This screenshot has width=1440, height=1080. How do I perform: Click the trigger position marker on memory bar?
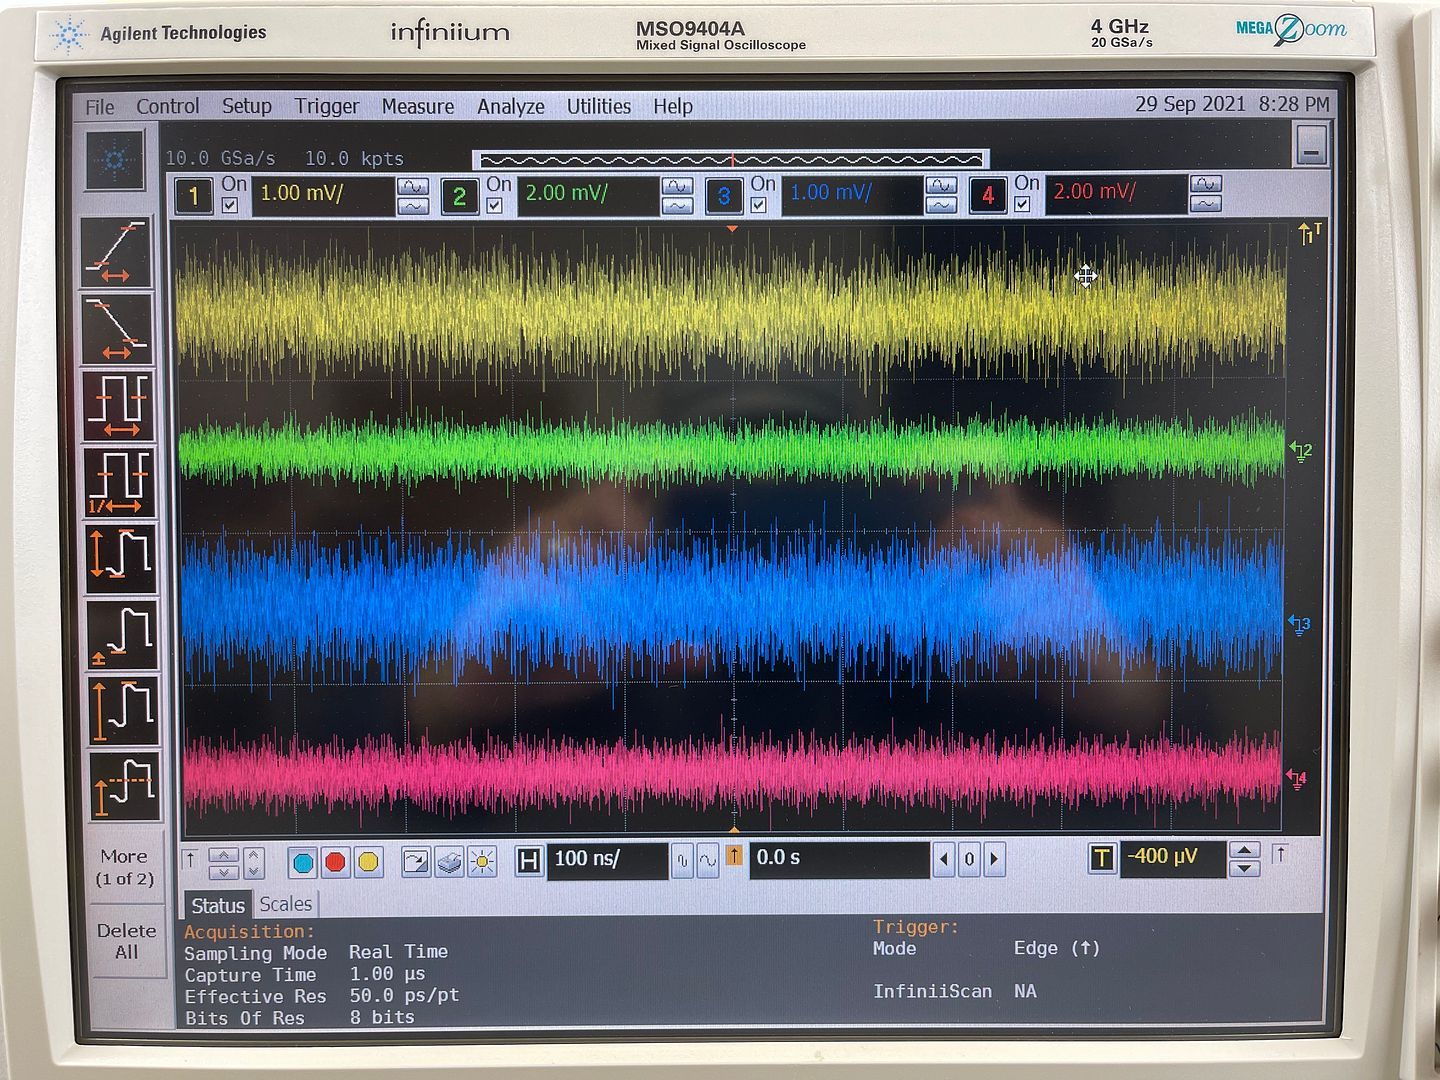pyautogui.click(x=732, y=160)
